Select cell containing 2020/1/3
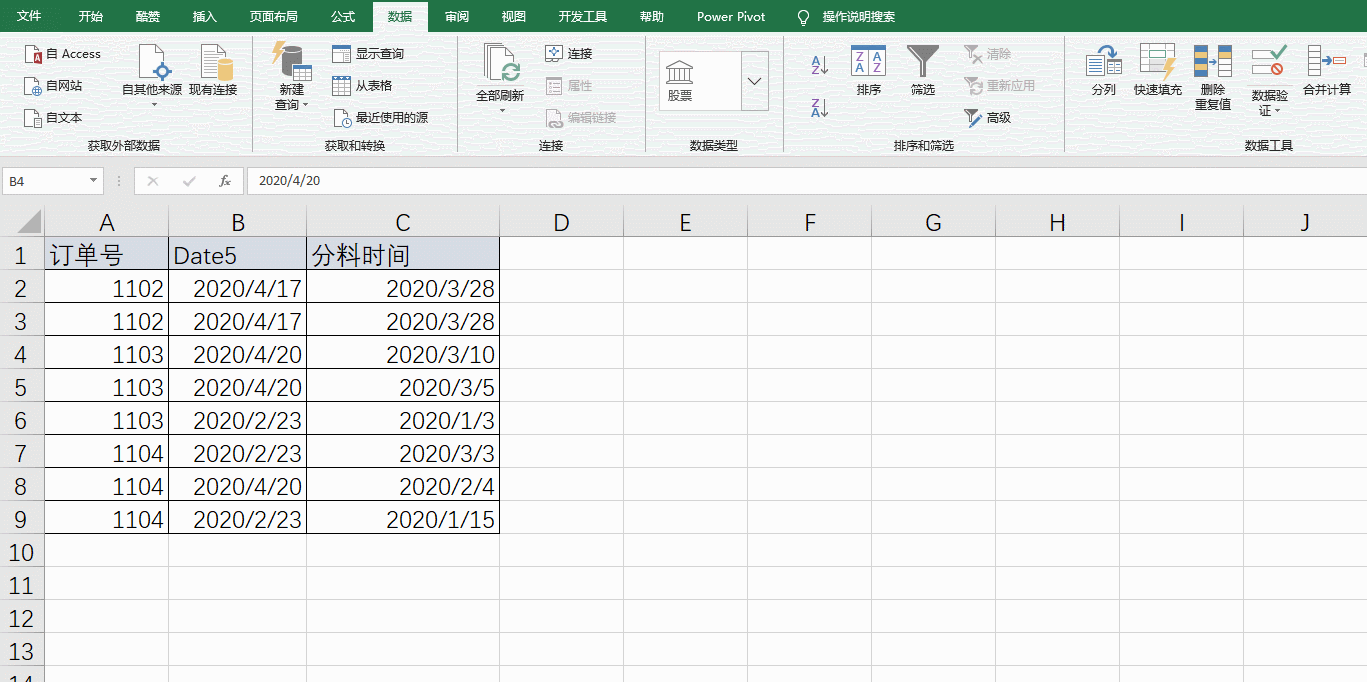Viewport: 1367px width, 682px height. pyautogui.click(x=403, y=420)
